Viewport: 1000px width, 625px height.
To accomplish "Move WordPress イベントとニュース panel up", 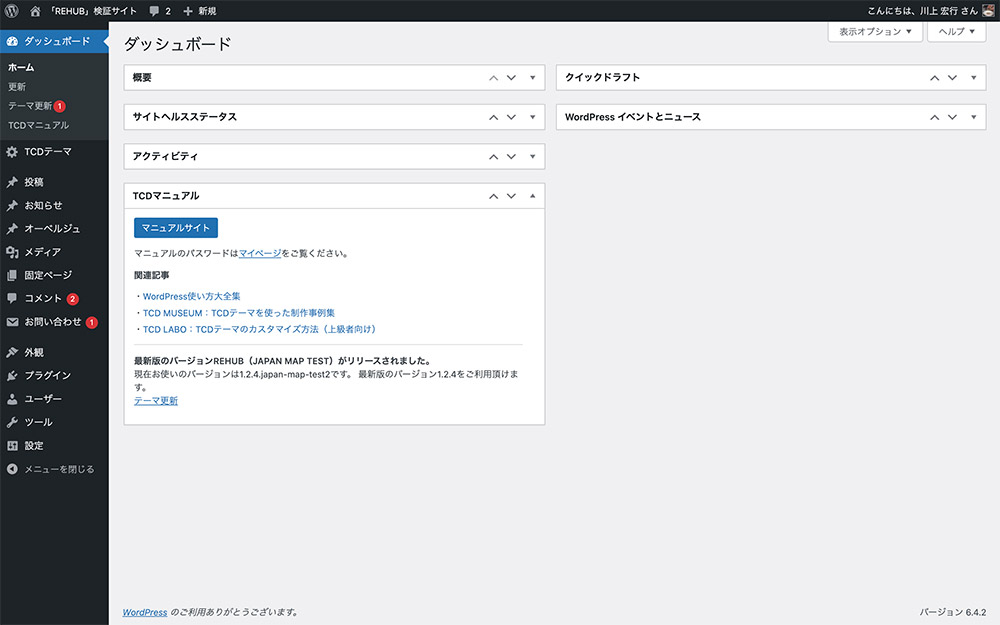I will click(934, 117).
